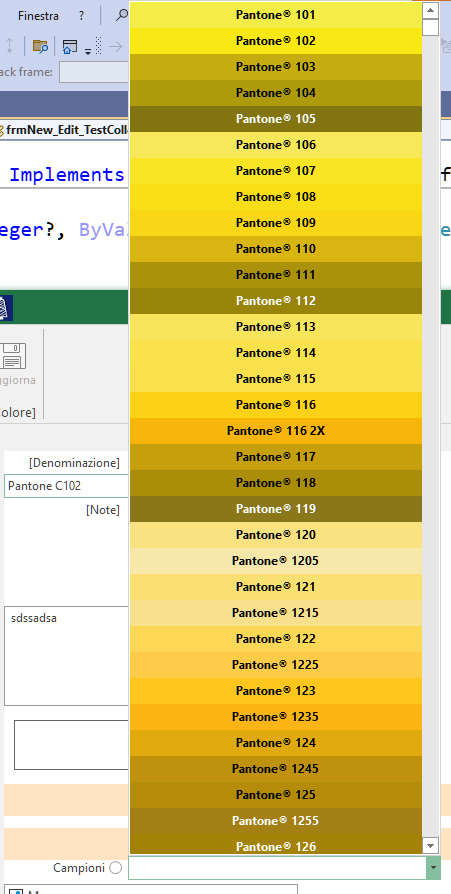Click the app icon in the green title bar
The image size is (451, 894).
coord(4,309)
